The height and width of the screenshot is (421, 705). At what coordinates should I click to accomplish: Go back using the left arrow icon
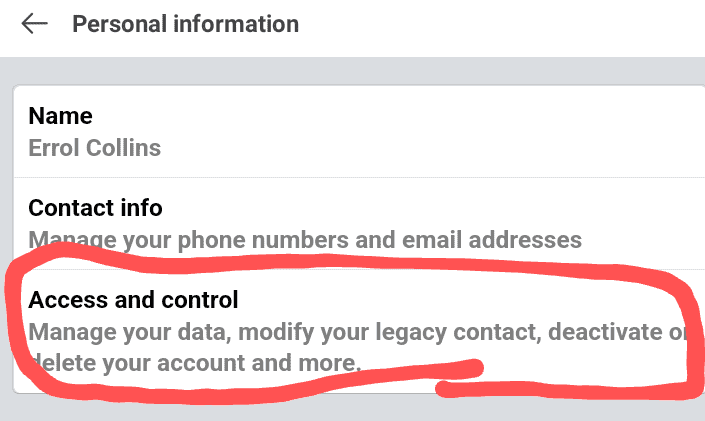coord(35,23)
